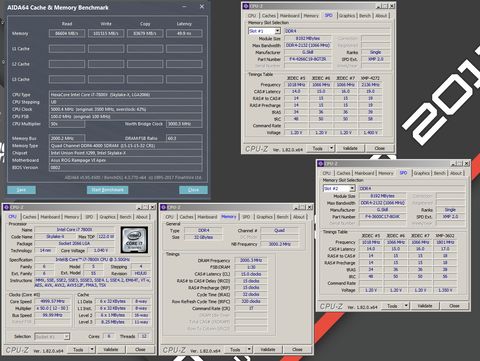This screenshot has height=361, width=480.
Task: Click CPU-Z title icon in Memory-tab window
Action: coord(163,207)
